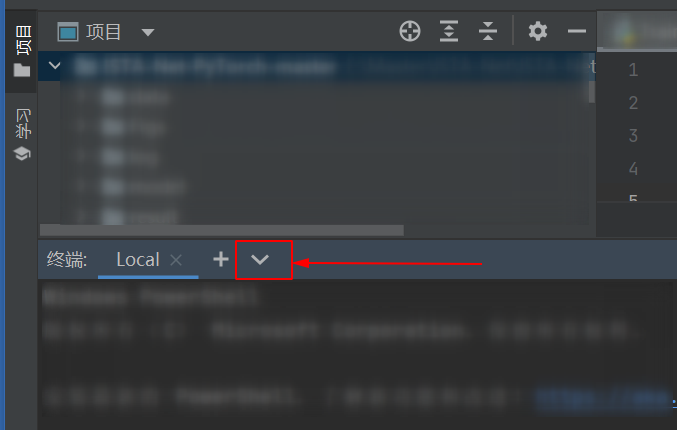Click the project tree vertical scrollbar thumb
Image resolution: width=677 pixels, height=430 pixels.
pos(592,92)
